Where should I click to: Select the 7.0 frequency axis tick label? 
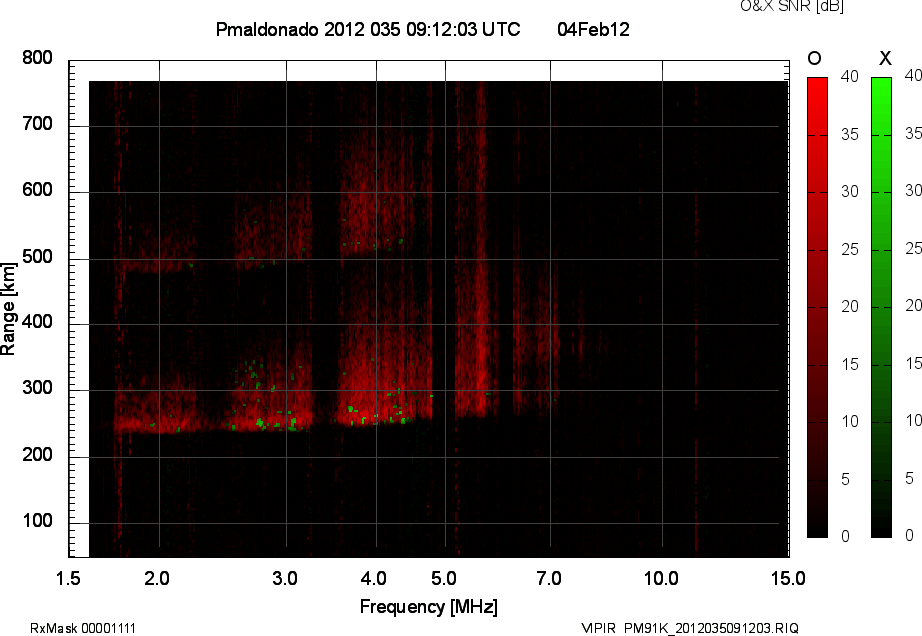549,578
